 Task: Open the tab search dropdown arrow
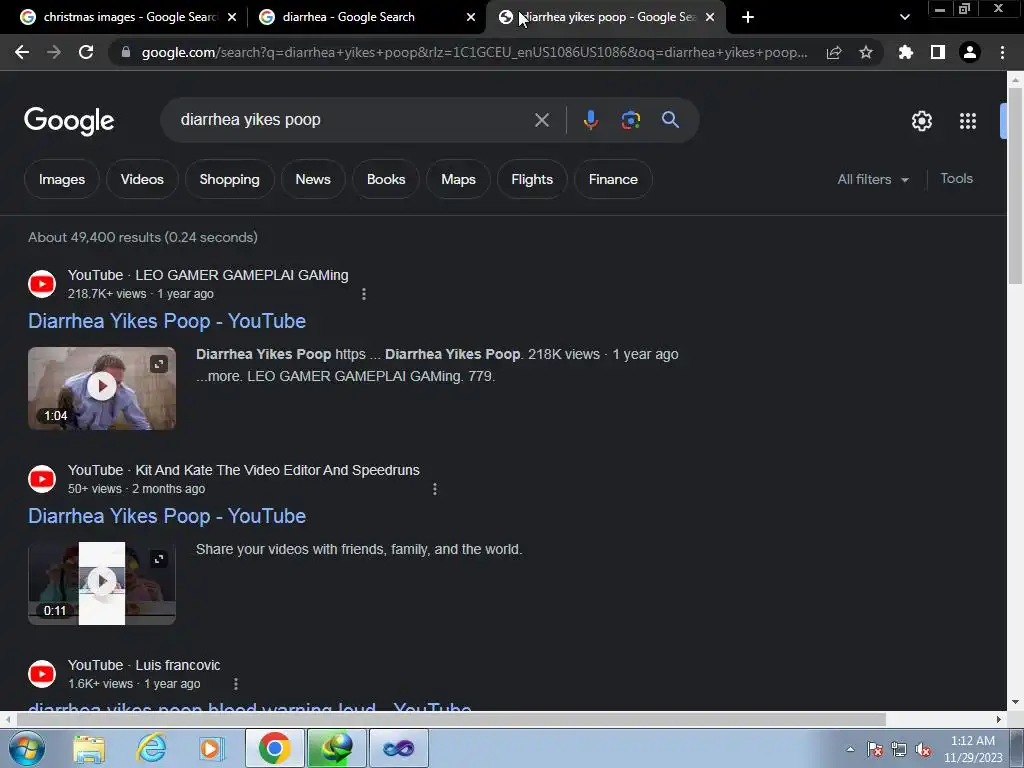pyautogui.click(x=904, y=18)
